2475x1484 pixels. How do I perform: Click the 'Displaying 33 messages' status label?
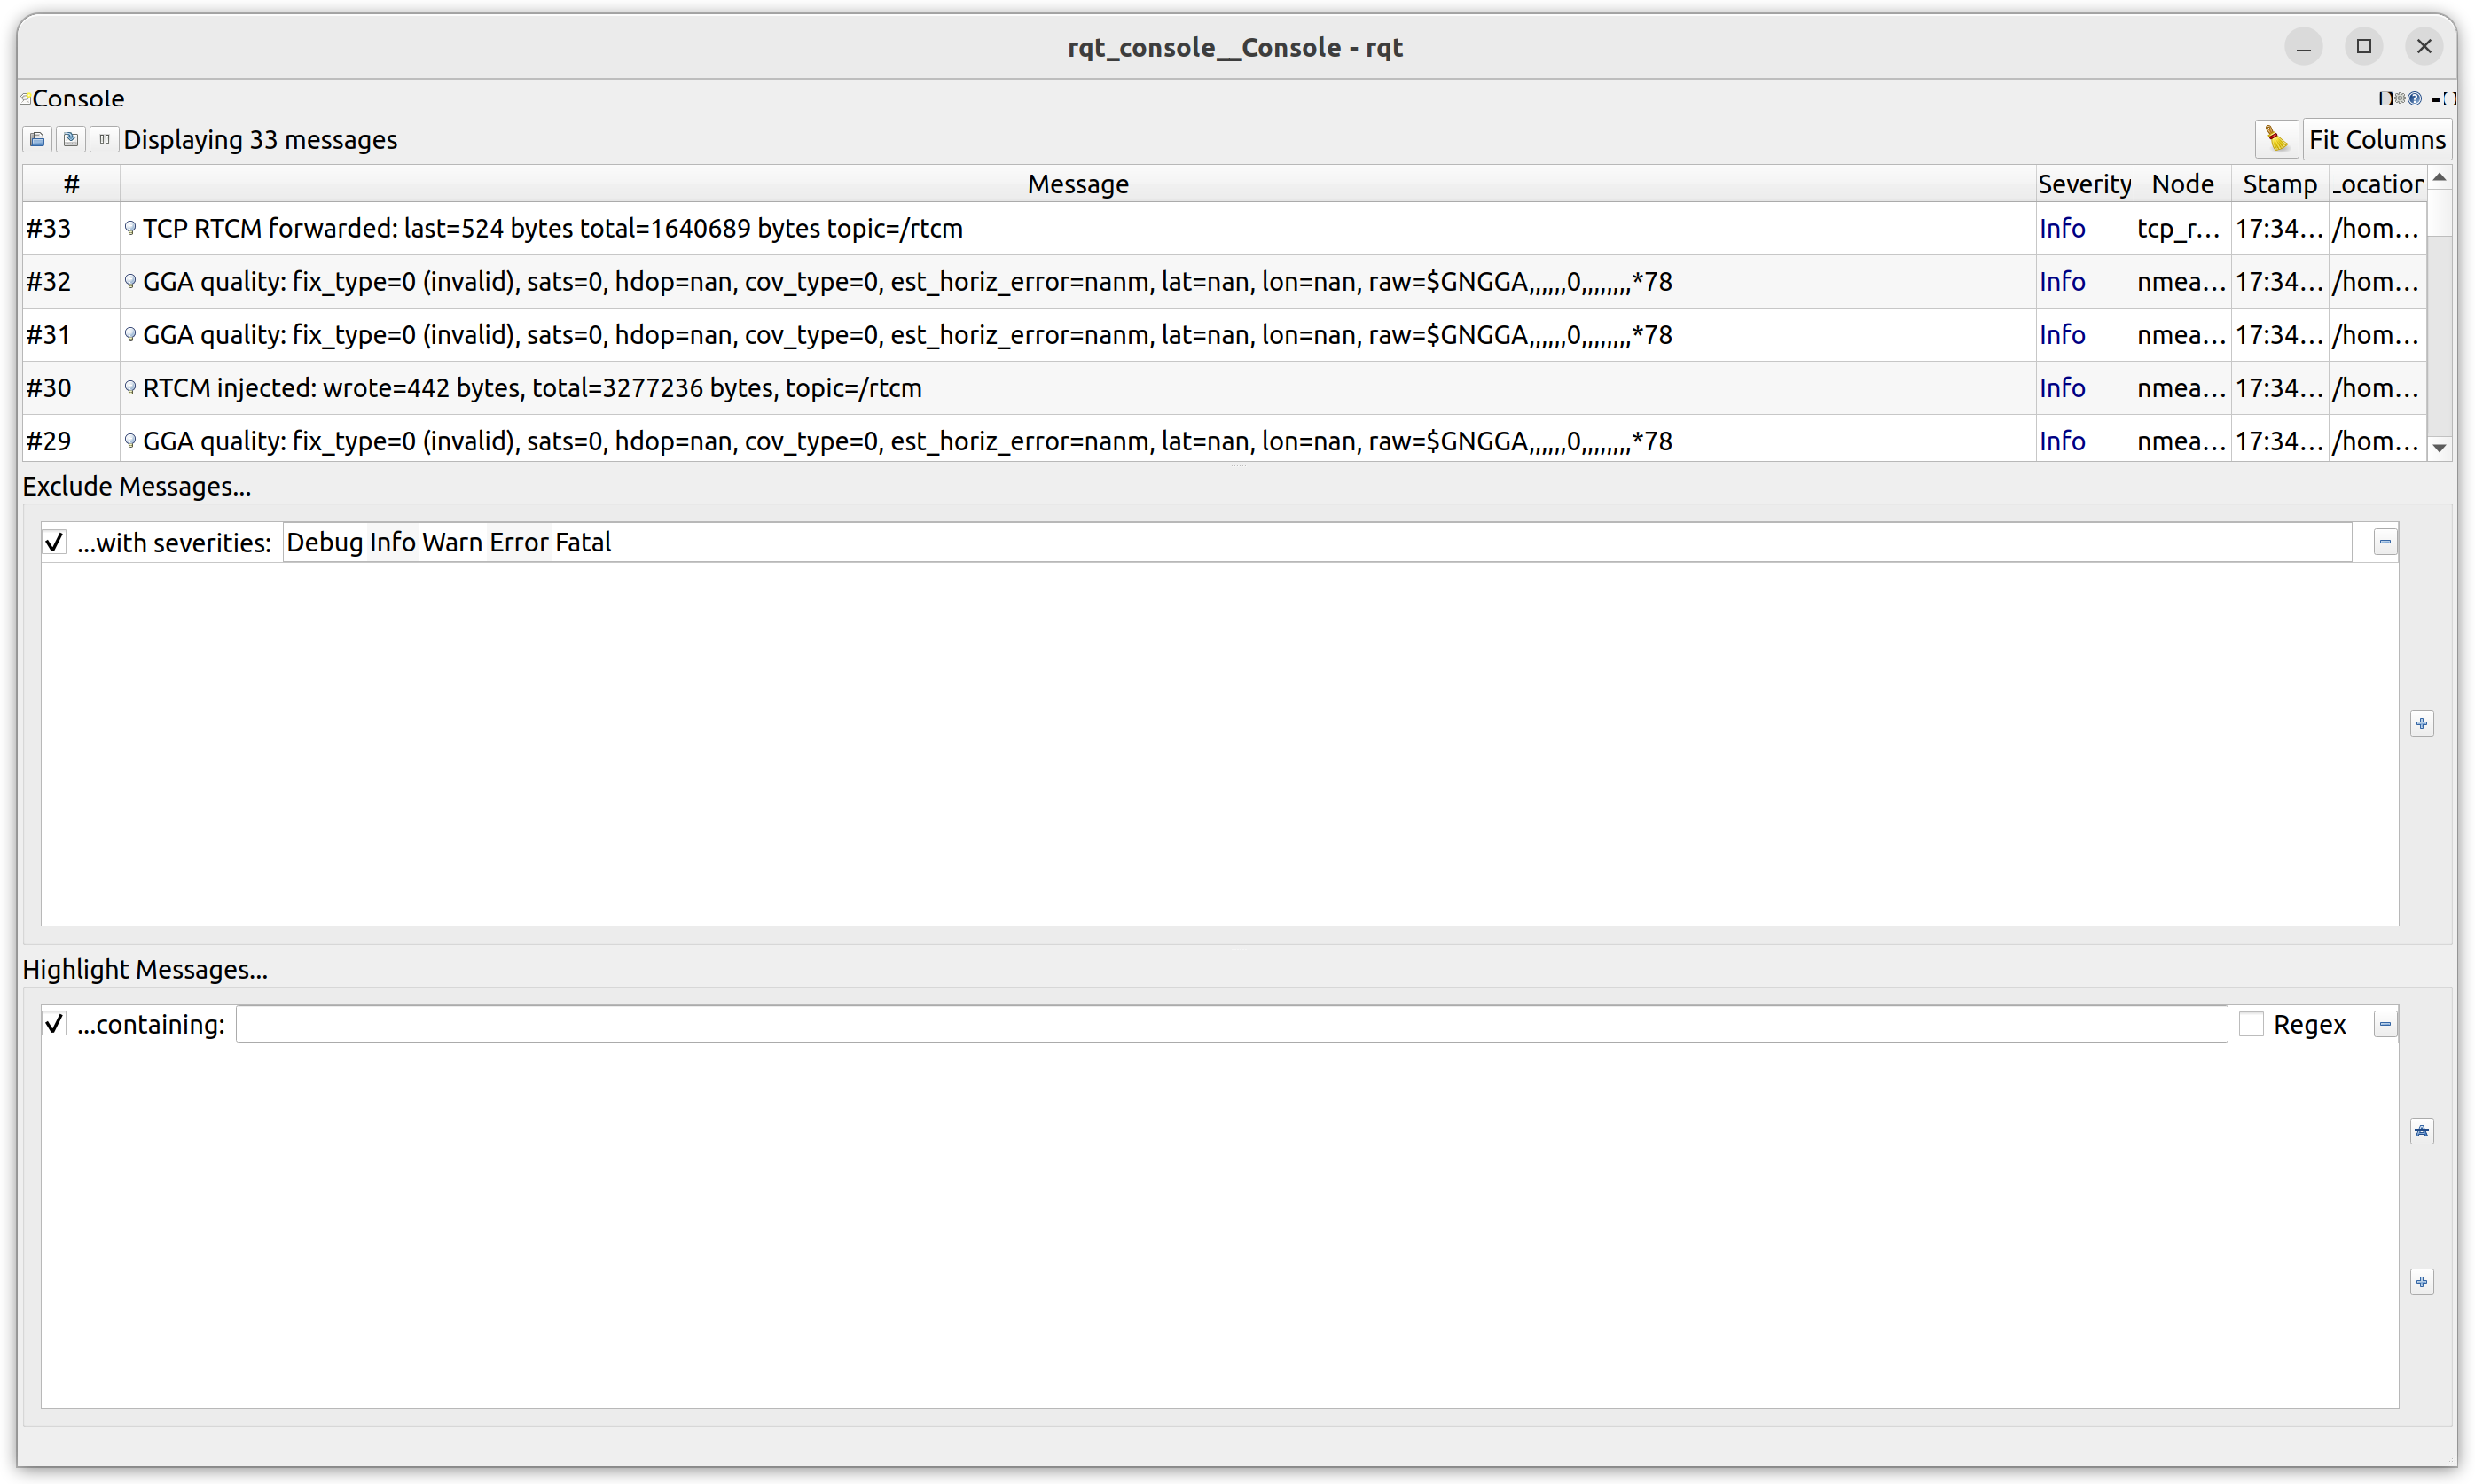[x=260, y=139]
